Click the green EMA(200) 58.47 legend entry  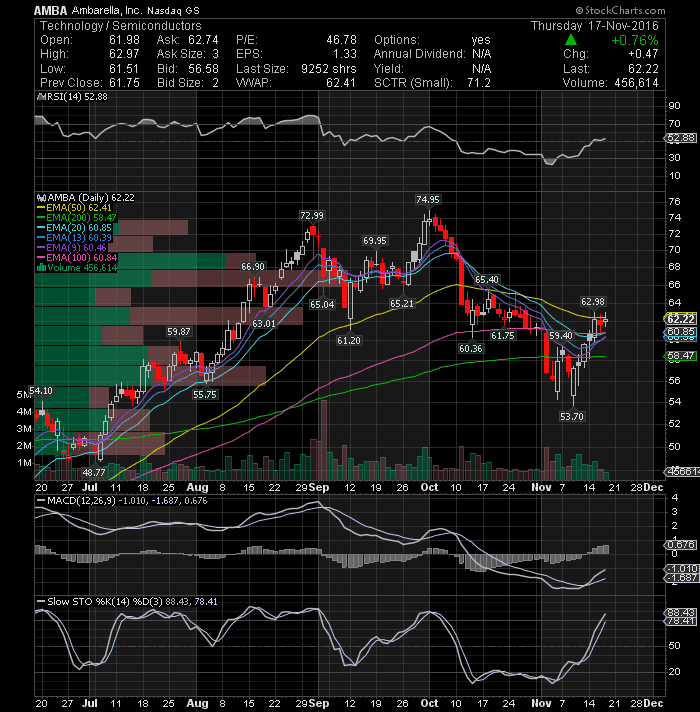pos(77,218)
